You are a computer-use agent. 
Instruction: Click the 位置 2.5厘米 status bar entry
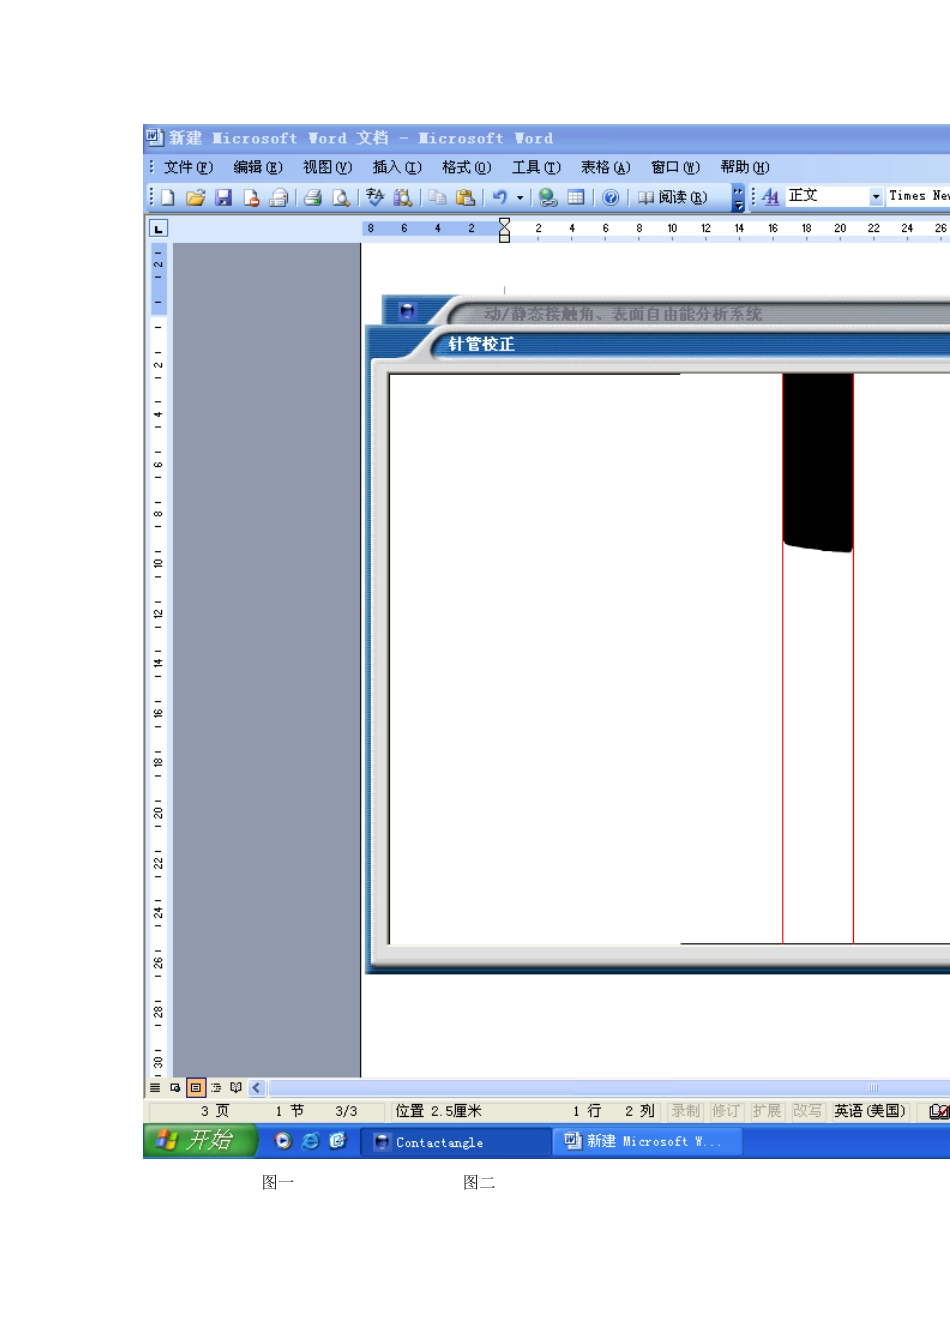438,1111
